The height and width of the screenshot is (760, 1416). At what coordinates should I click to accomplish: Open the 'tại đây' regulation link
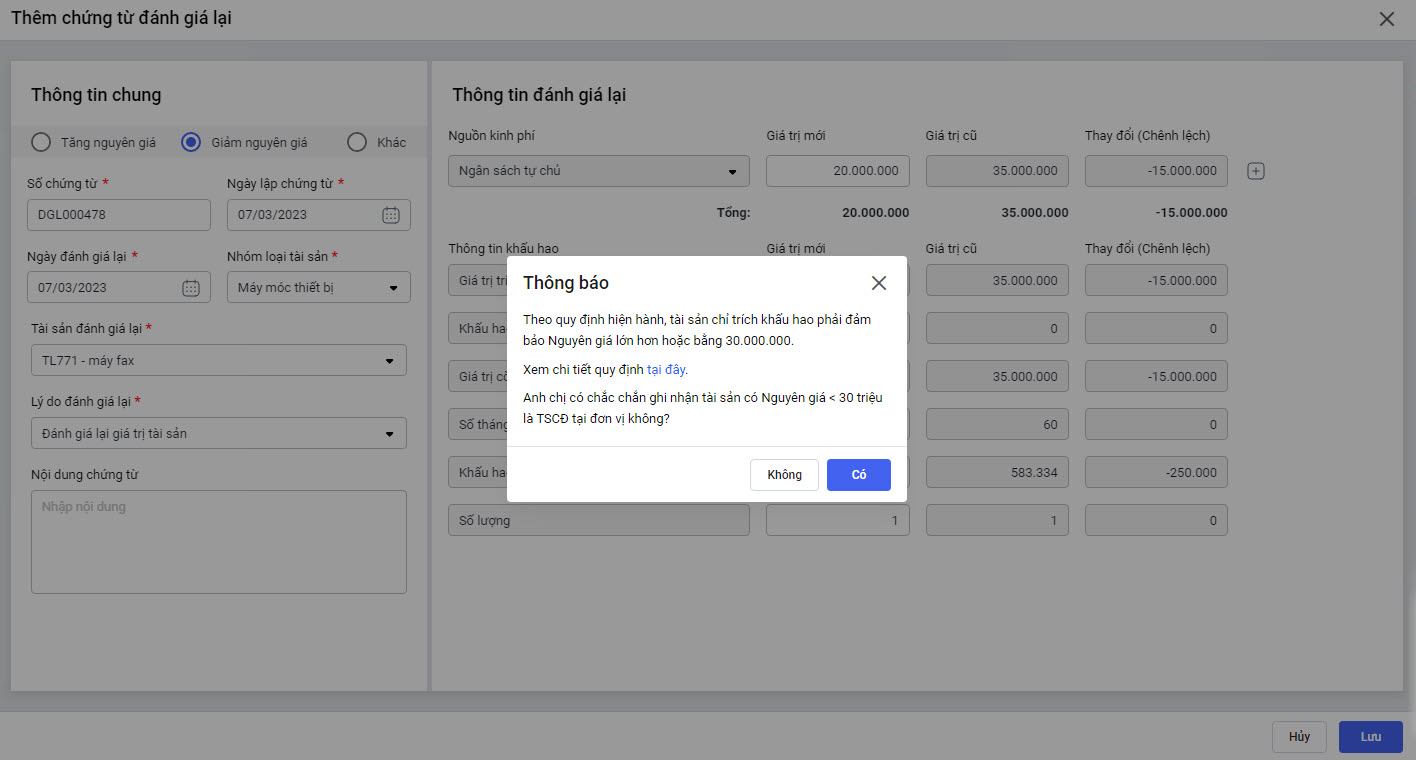click(666, 370)
